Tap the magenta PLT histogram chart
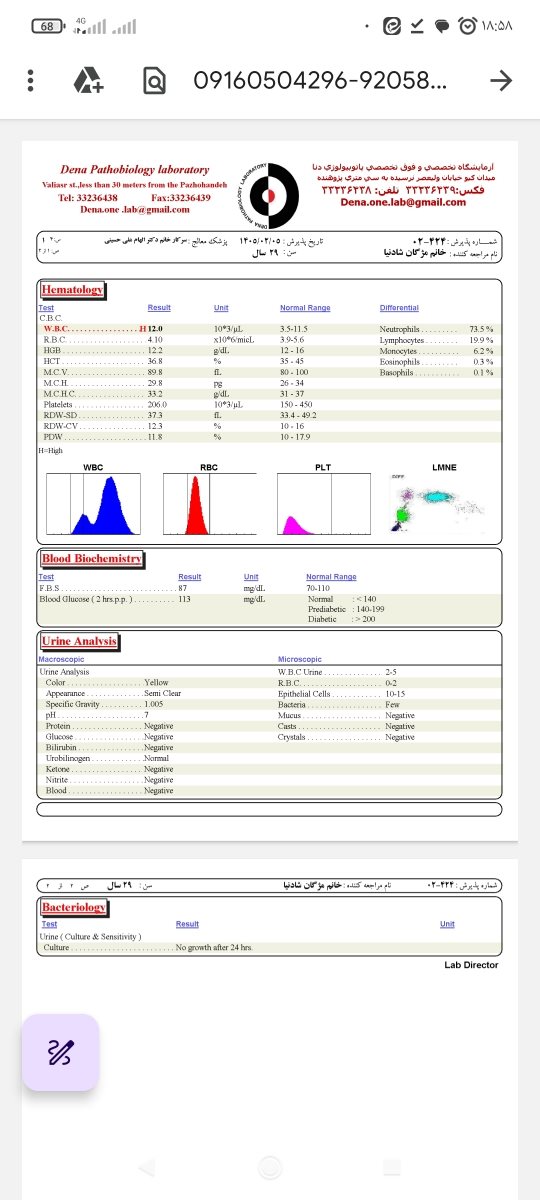 coord(323,506)
